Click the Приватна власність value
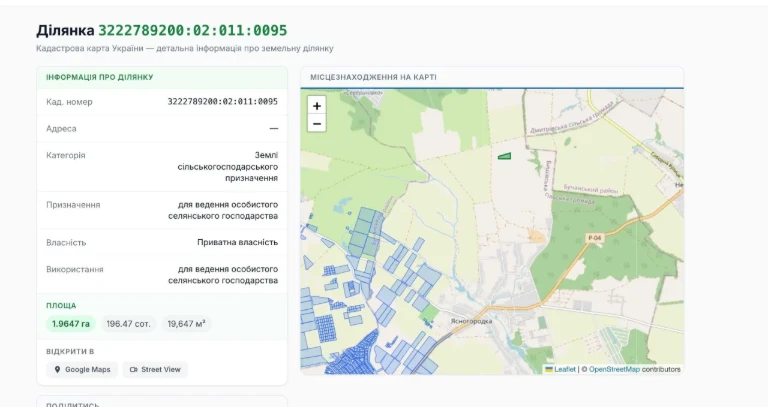 [x=238, y=242]
